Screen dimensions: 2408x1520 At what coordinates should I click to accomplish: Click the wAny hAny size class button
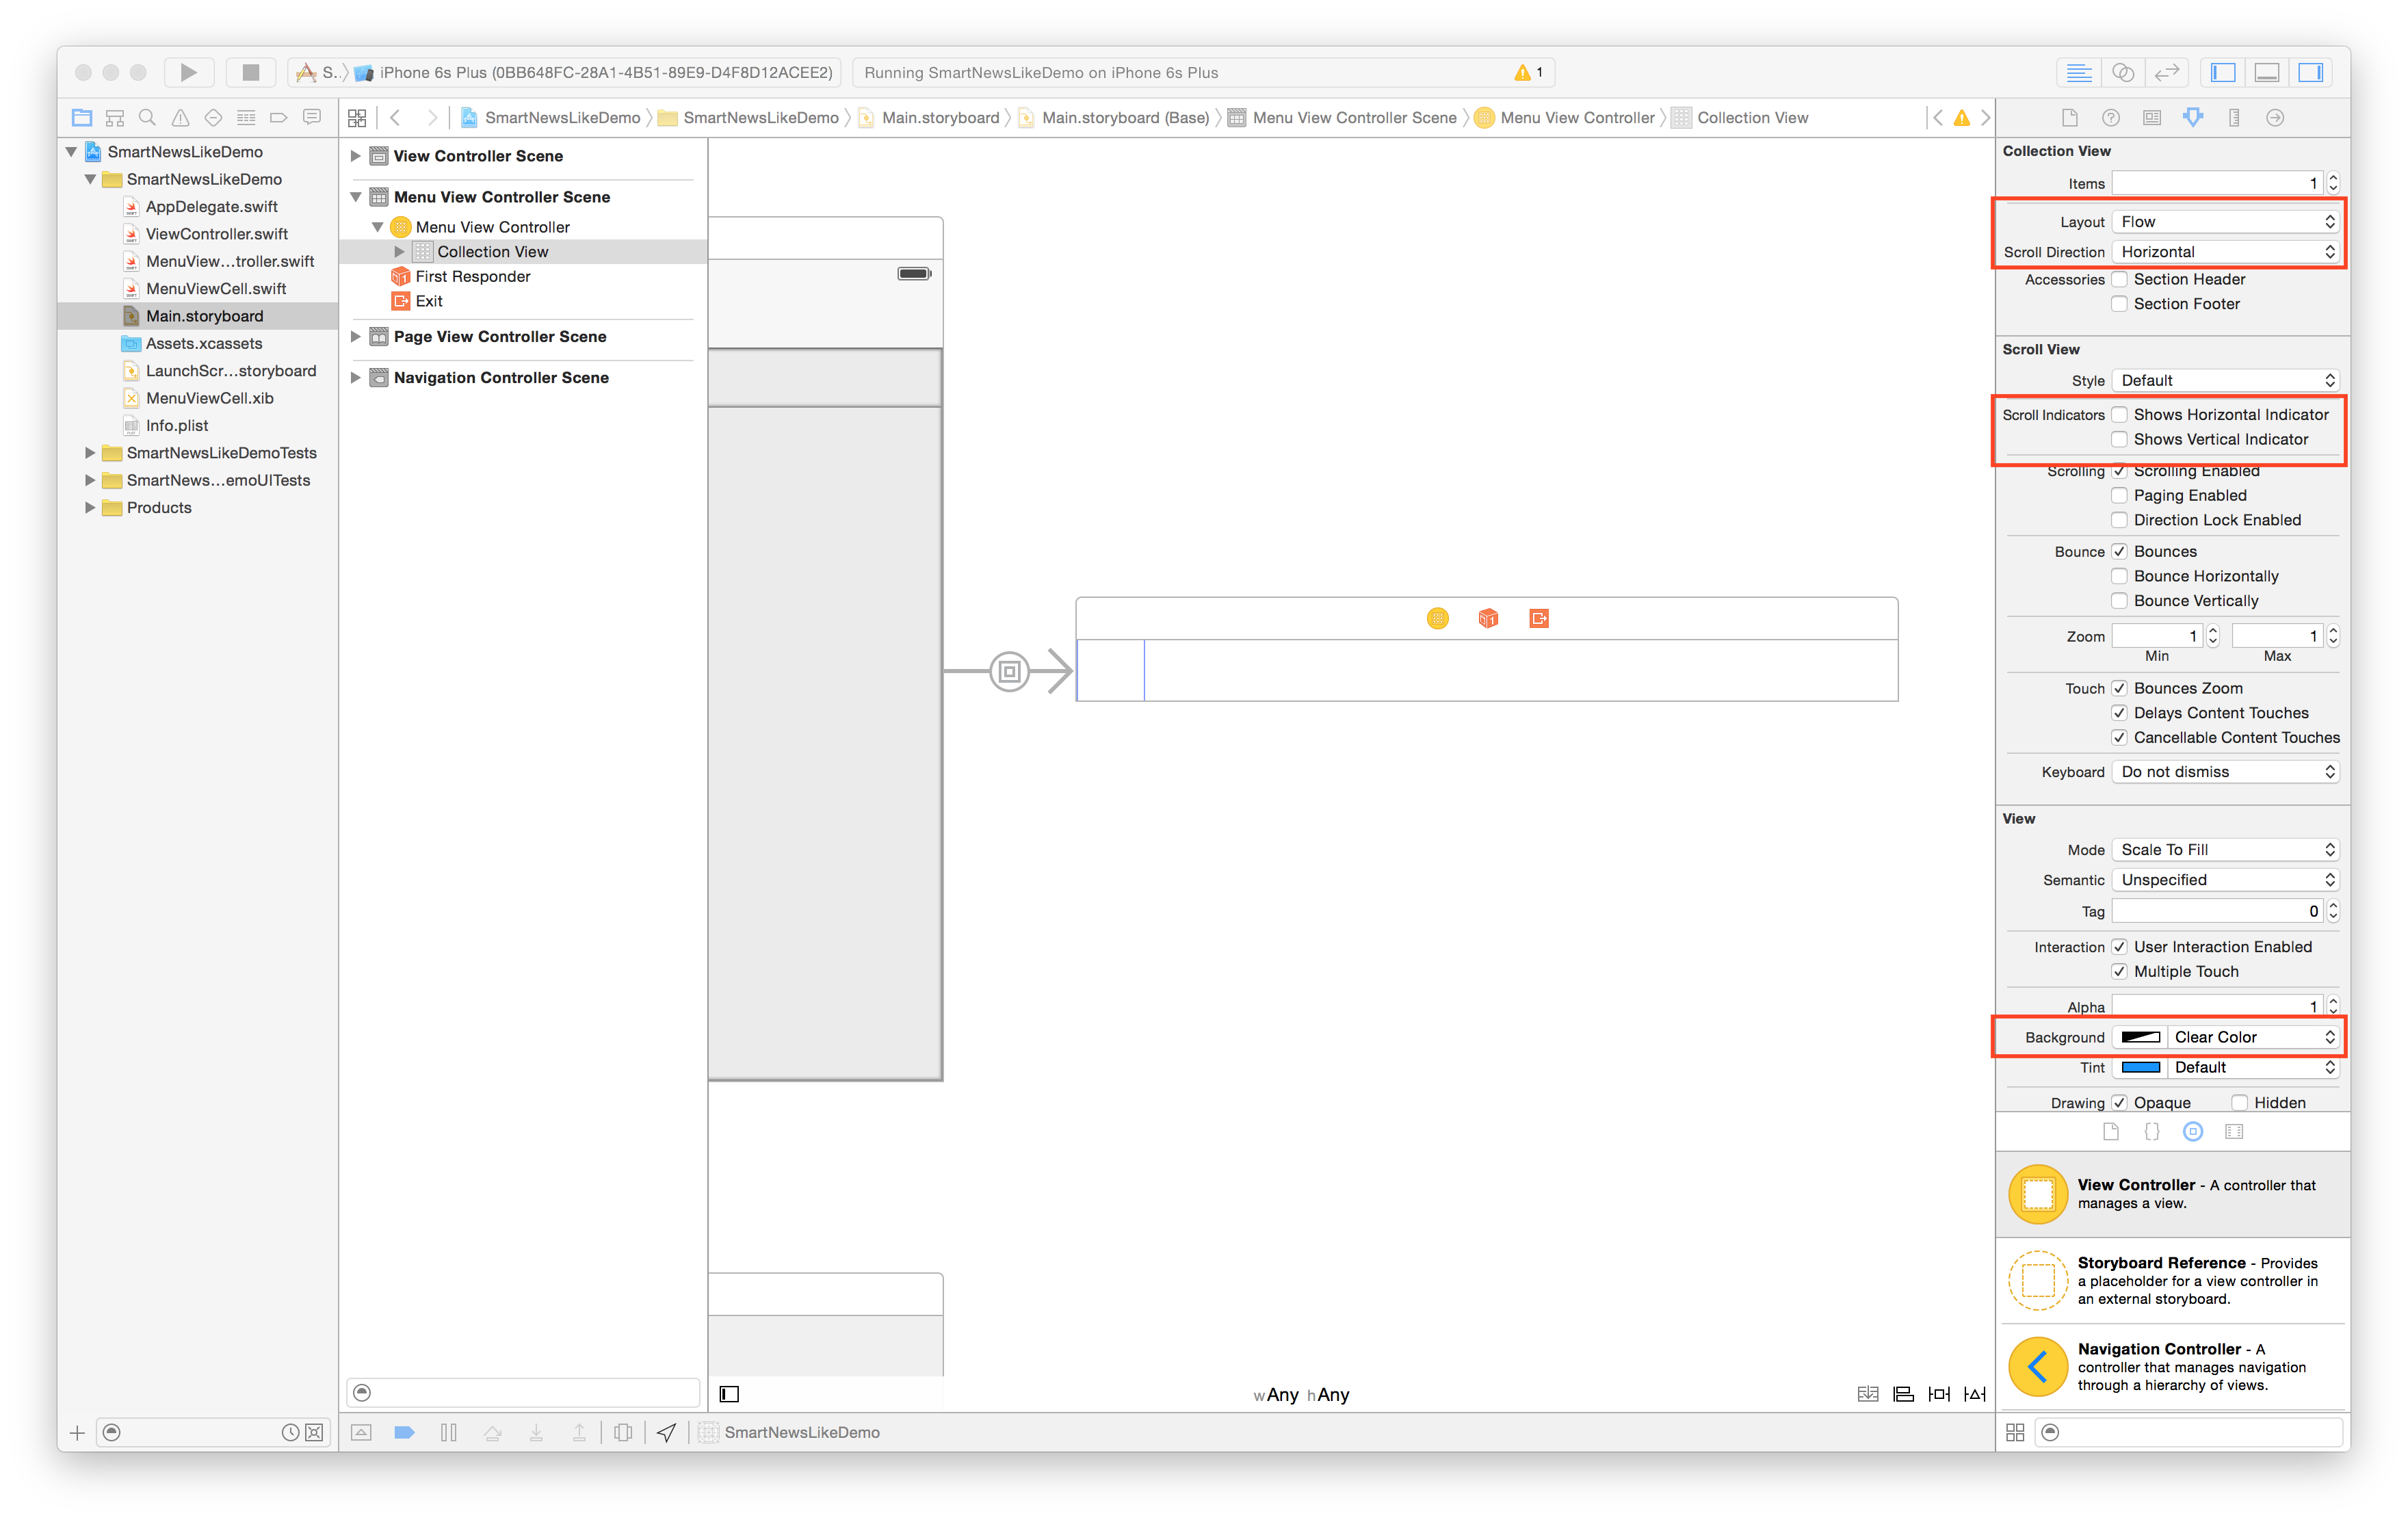pyautogui.click(x=1301, y=1394)
